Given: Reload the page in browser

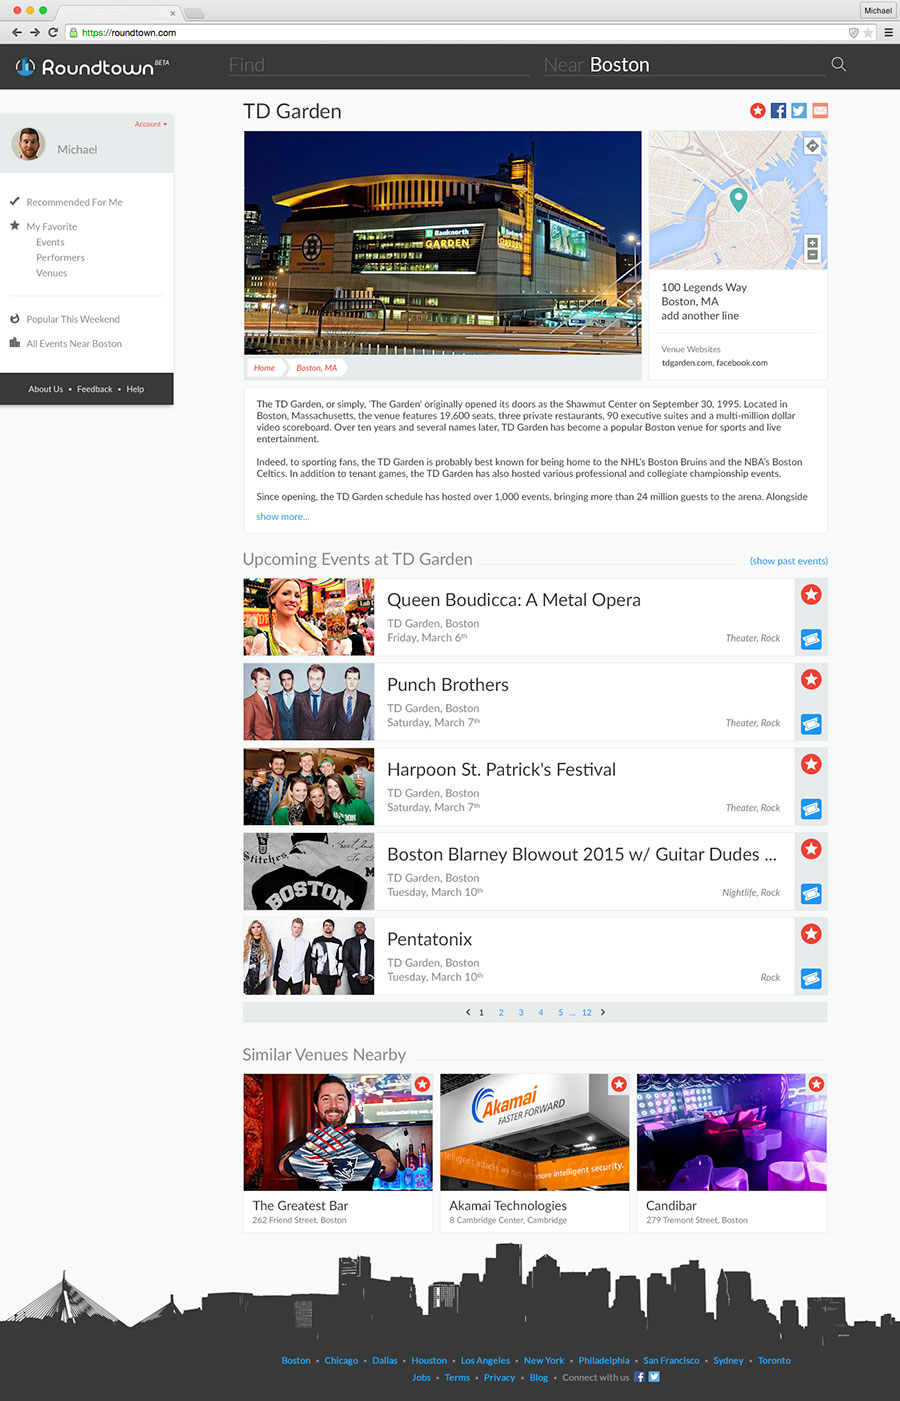Looking at the screenshot, I should [x=53, y=32].
